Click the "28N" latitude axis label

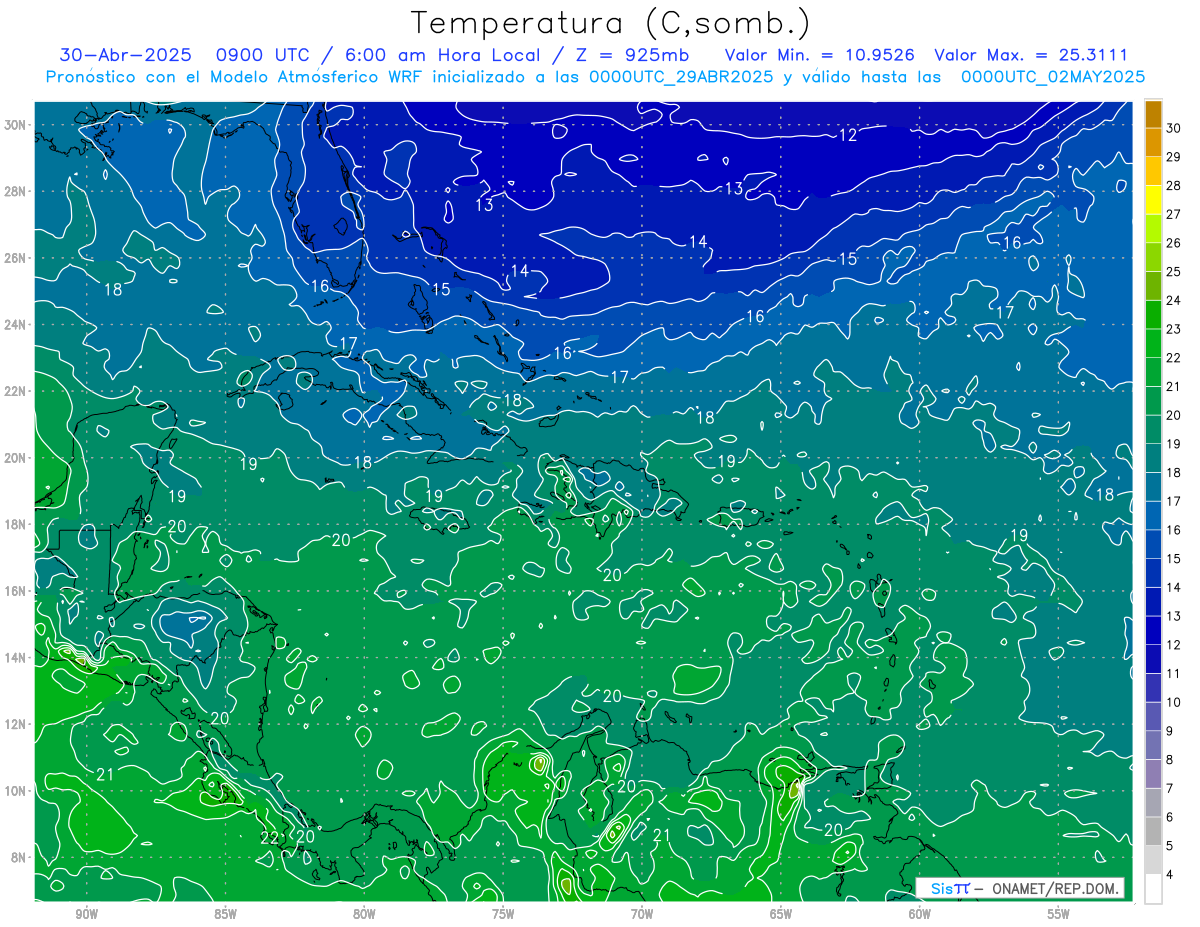pyautogui.click(x=16, y=191)
